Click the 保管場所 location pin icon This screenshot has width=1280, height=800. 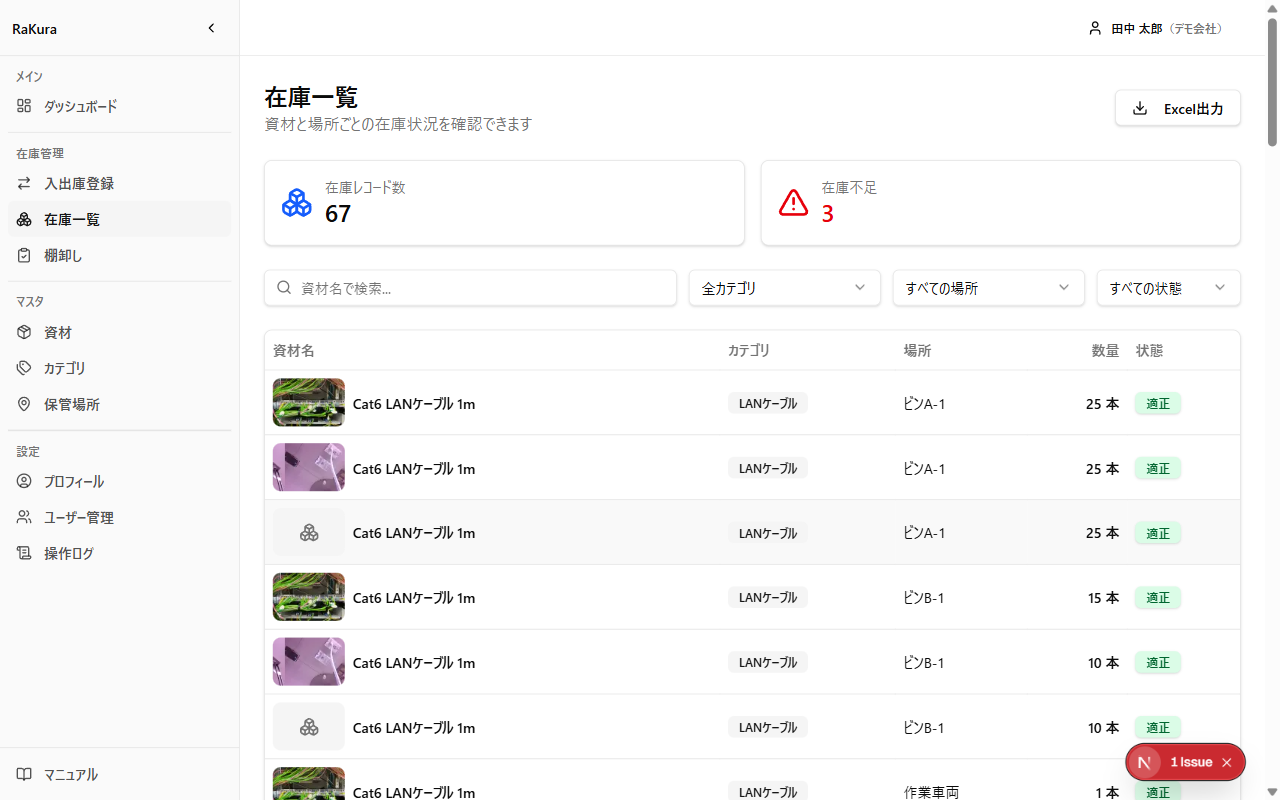coord(24,405)
